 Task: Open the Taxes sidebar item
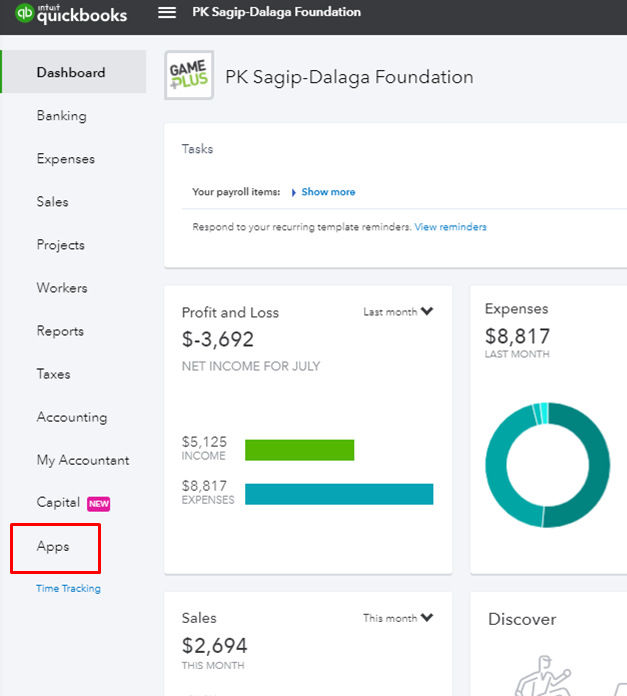coord(54,374)
